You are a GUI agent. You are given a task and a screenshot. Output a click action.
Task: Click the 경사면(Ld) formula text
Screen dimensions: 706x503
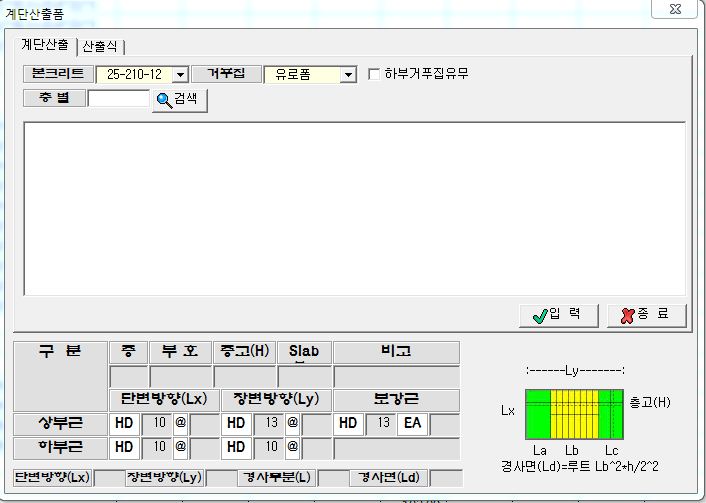579,467
